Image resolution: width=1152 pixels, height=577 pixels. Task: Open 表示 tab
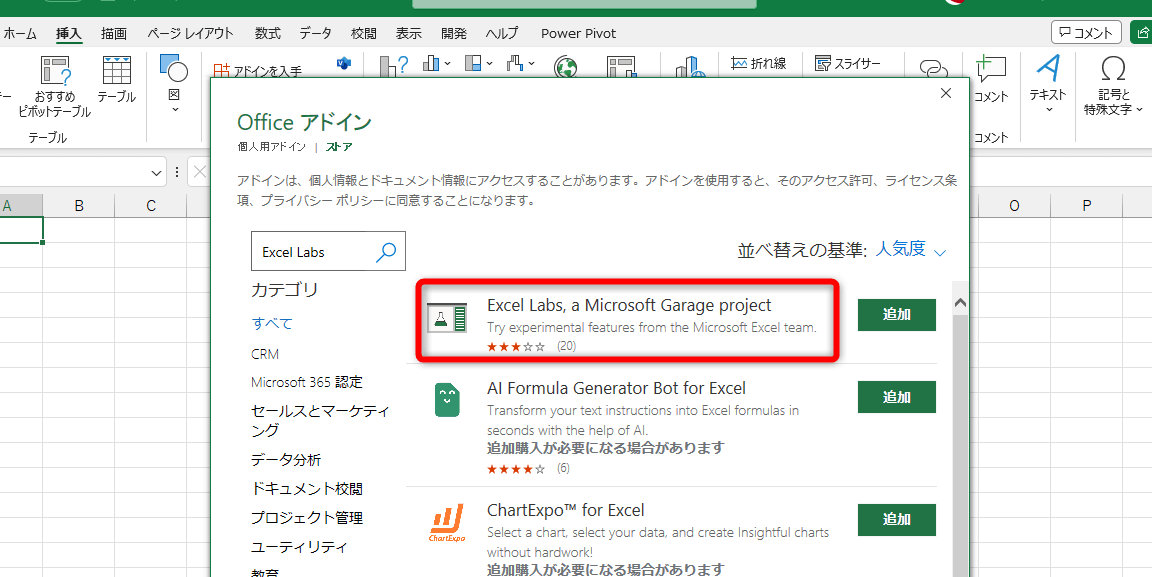point(408,33)
